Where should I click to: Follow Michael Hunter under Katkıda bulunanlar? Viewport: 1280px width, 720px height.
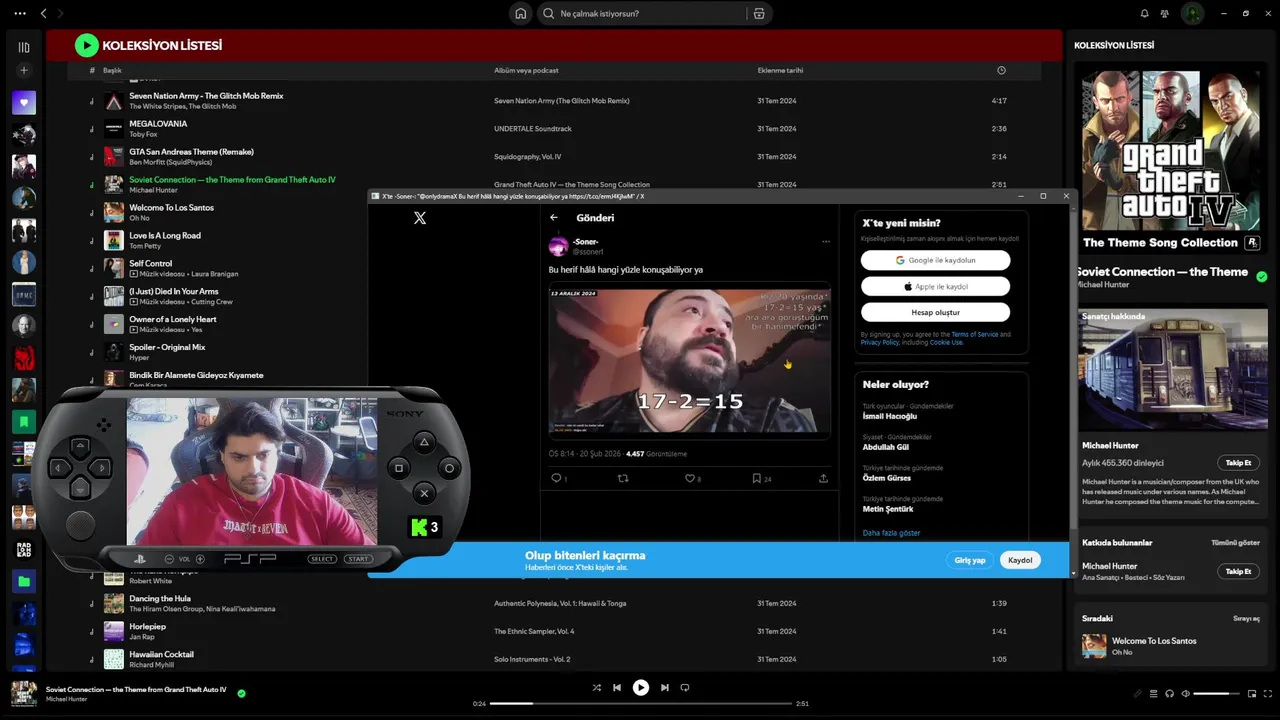coord(1238,571)
